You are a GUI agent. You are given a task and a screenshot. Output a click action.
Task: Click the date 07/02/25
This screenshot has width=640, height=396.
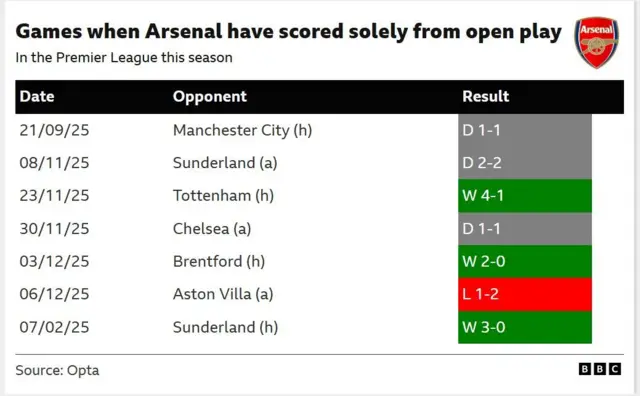54,327
